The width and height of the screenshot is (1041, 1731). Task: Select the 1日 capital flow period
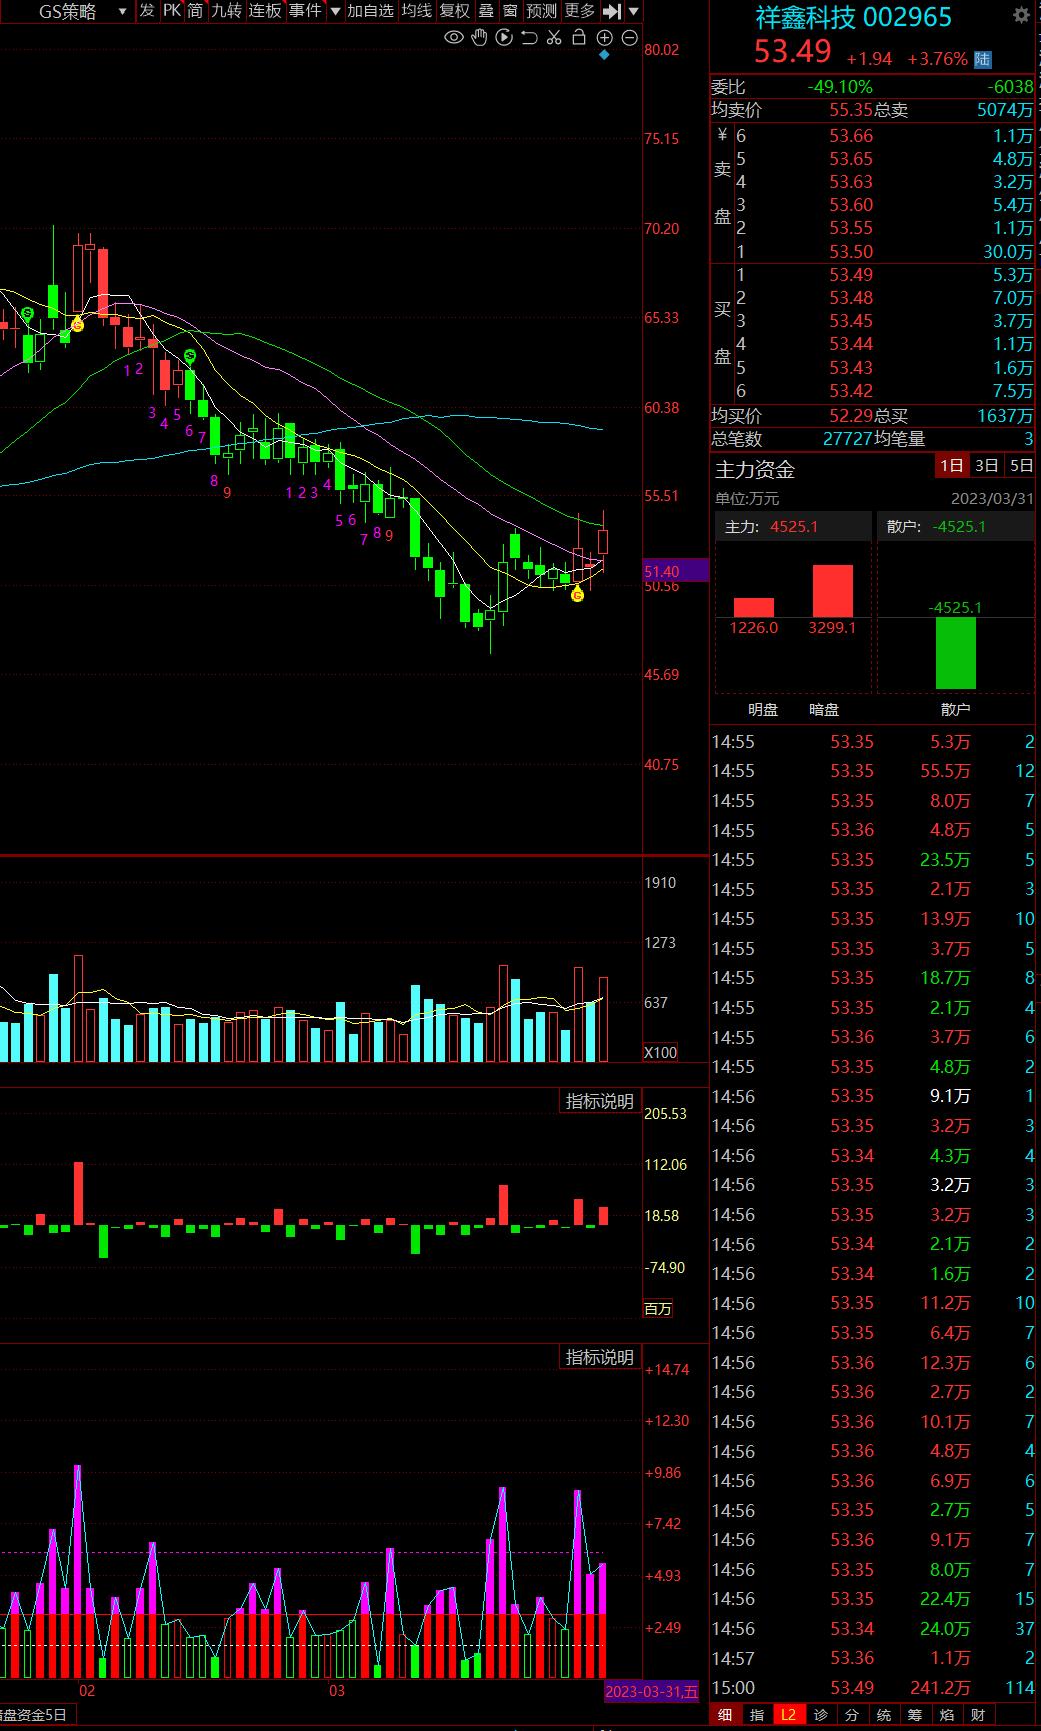pyautogui.click(x=952, y=465)
